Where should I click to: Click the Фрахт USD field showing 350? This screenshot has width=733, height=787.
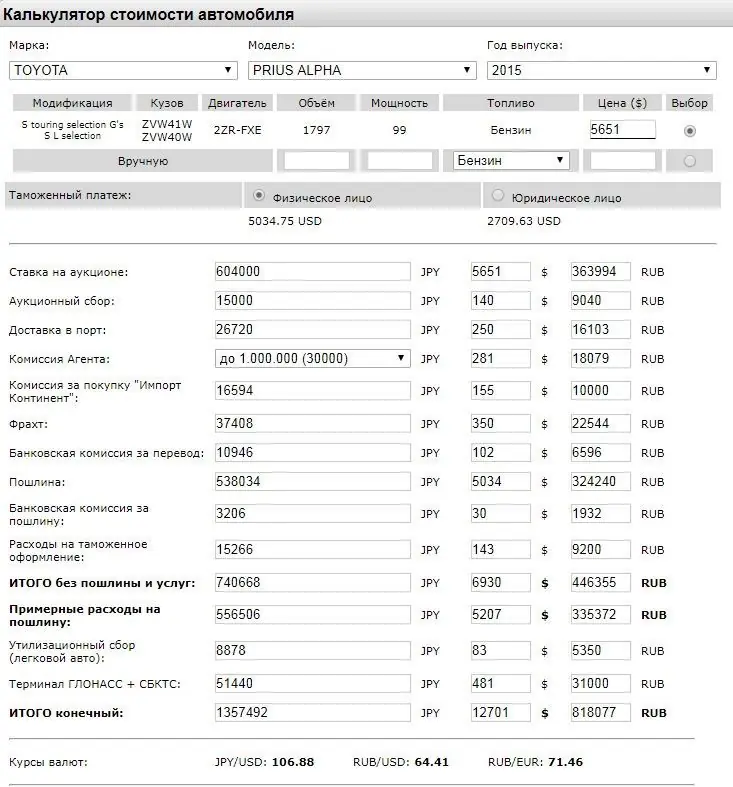point(501,424)
